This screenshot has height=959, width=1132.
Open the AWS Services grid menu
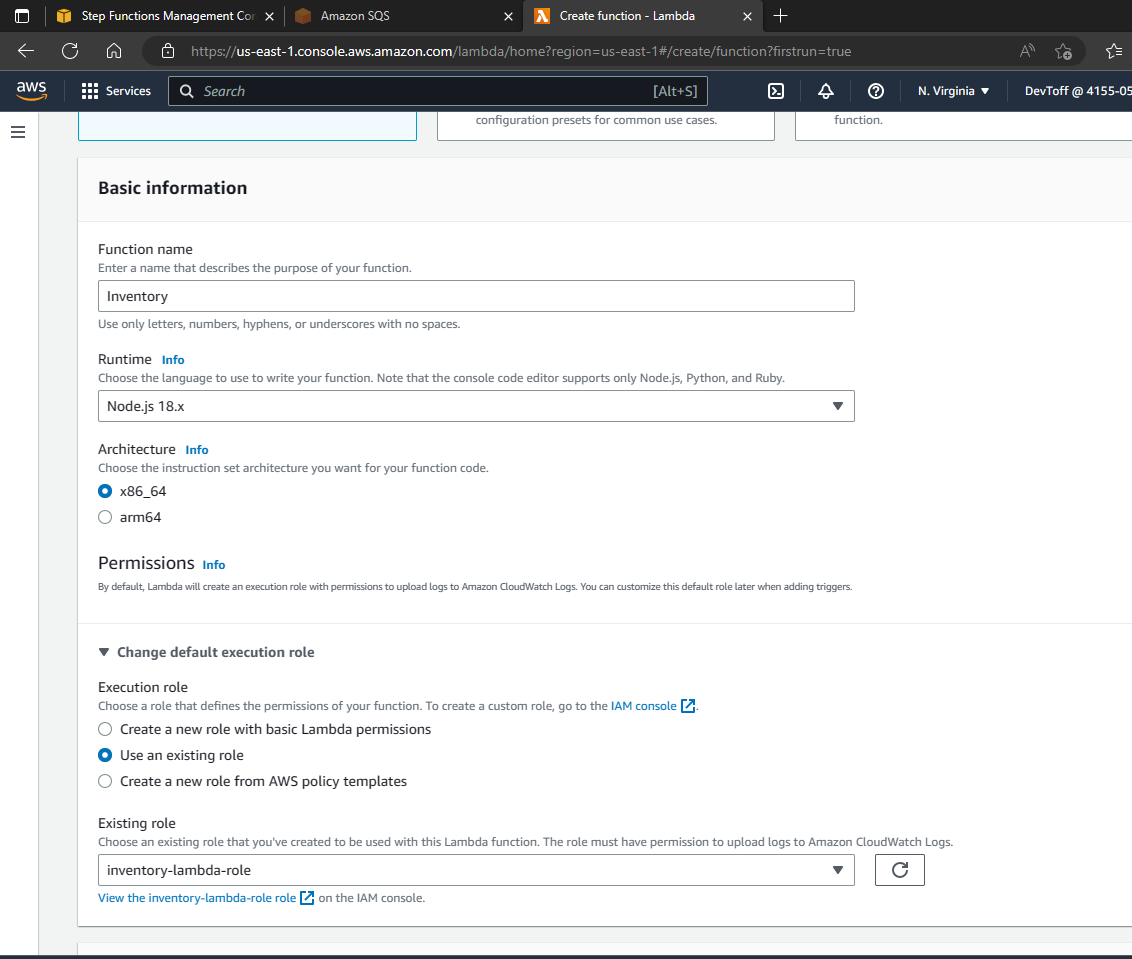tap(116, 91)
